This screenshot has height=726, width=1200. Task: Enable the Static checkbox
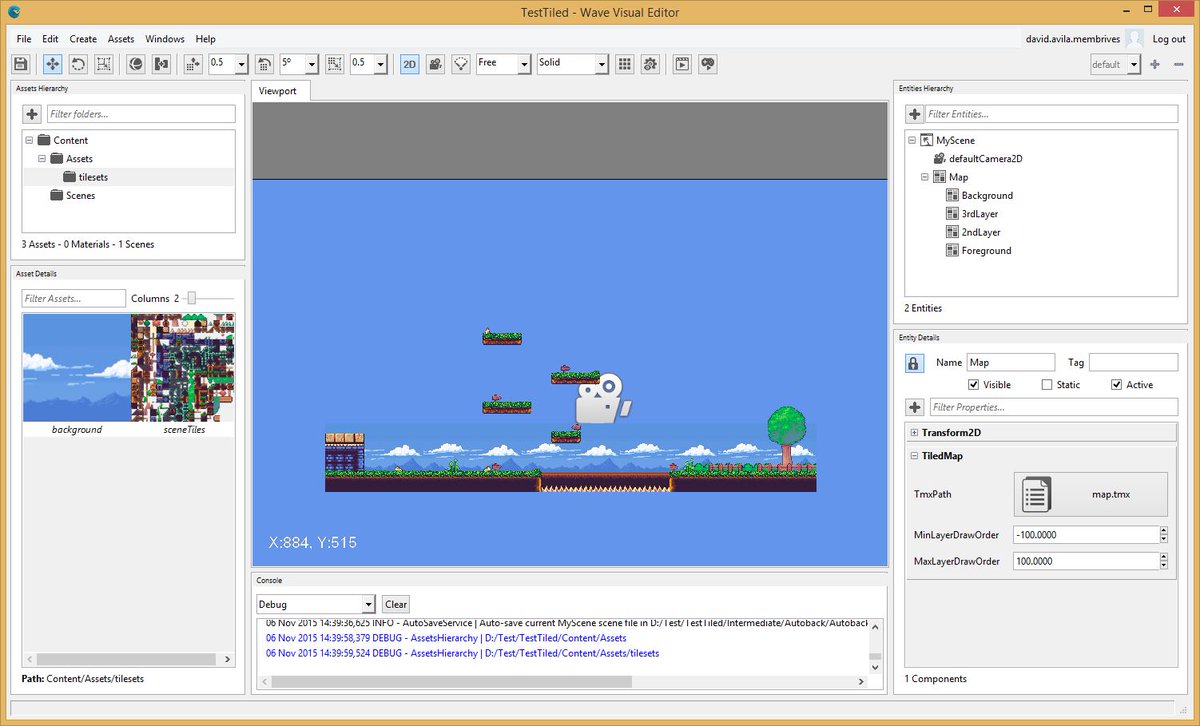[1046, 384]
